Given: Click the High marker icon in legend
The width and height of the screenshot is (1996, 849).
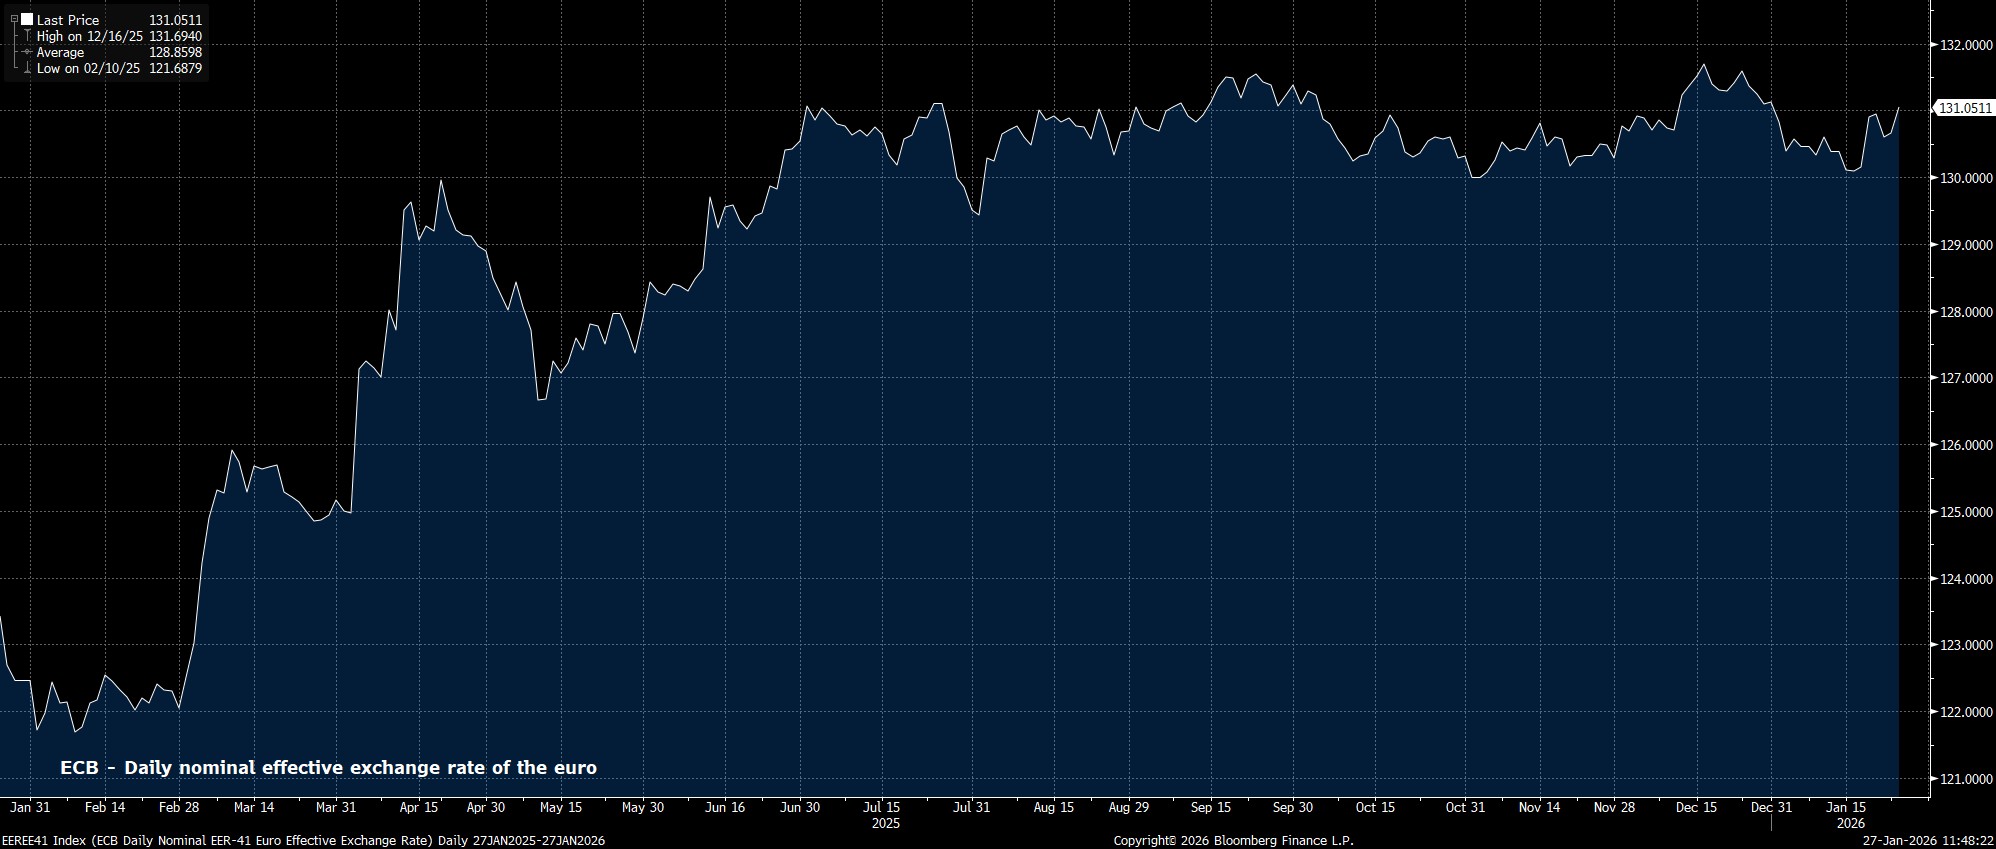Looking at the screenshot, I should coord(27,36).
